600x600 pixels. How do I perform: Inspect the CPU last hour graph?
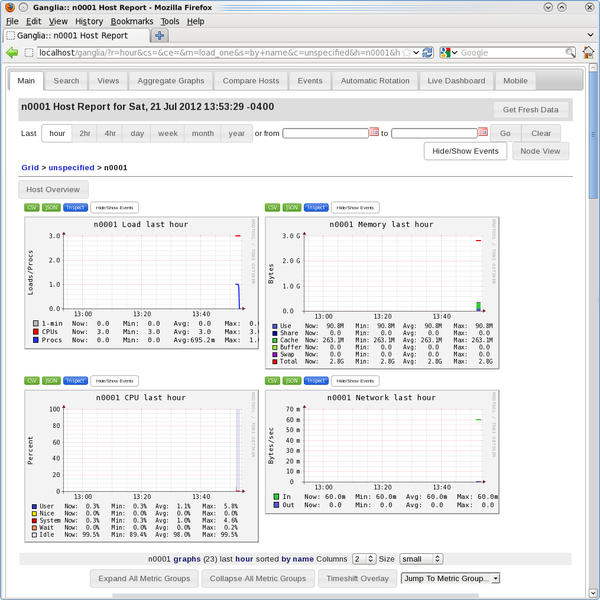coord(75,381)
